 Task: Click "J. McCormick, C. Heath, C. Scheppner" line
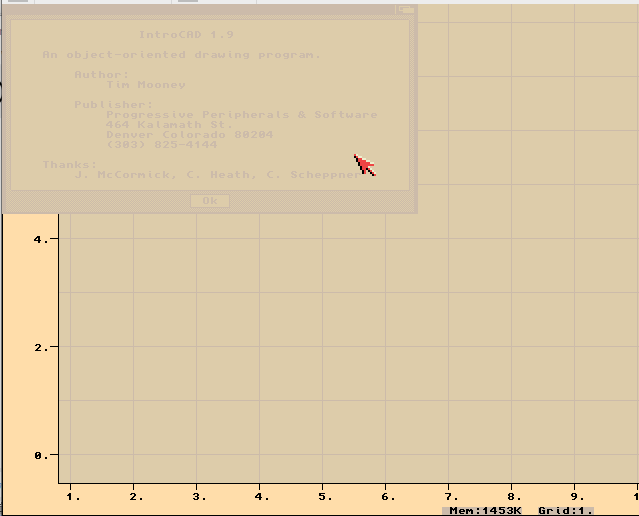[x=218, y=175]
